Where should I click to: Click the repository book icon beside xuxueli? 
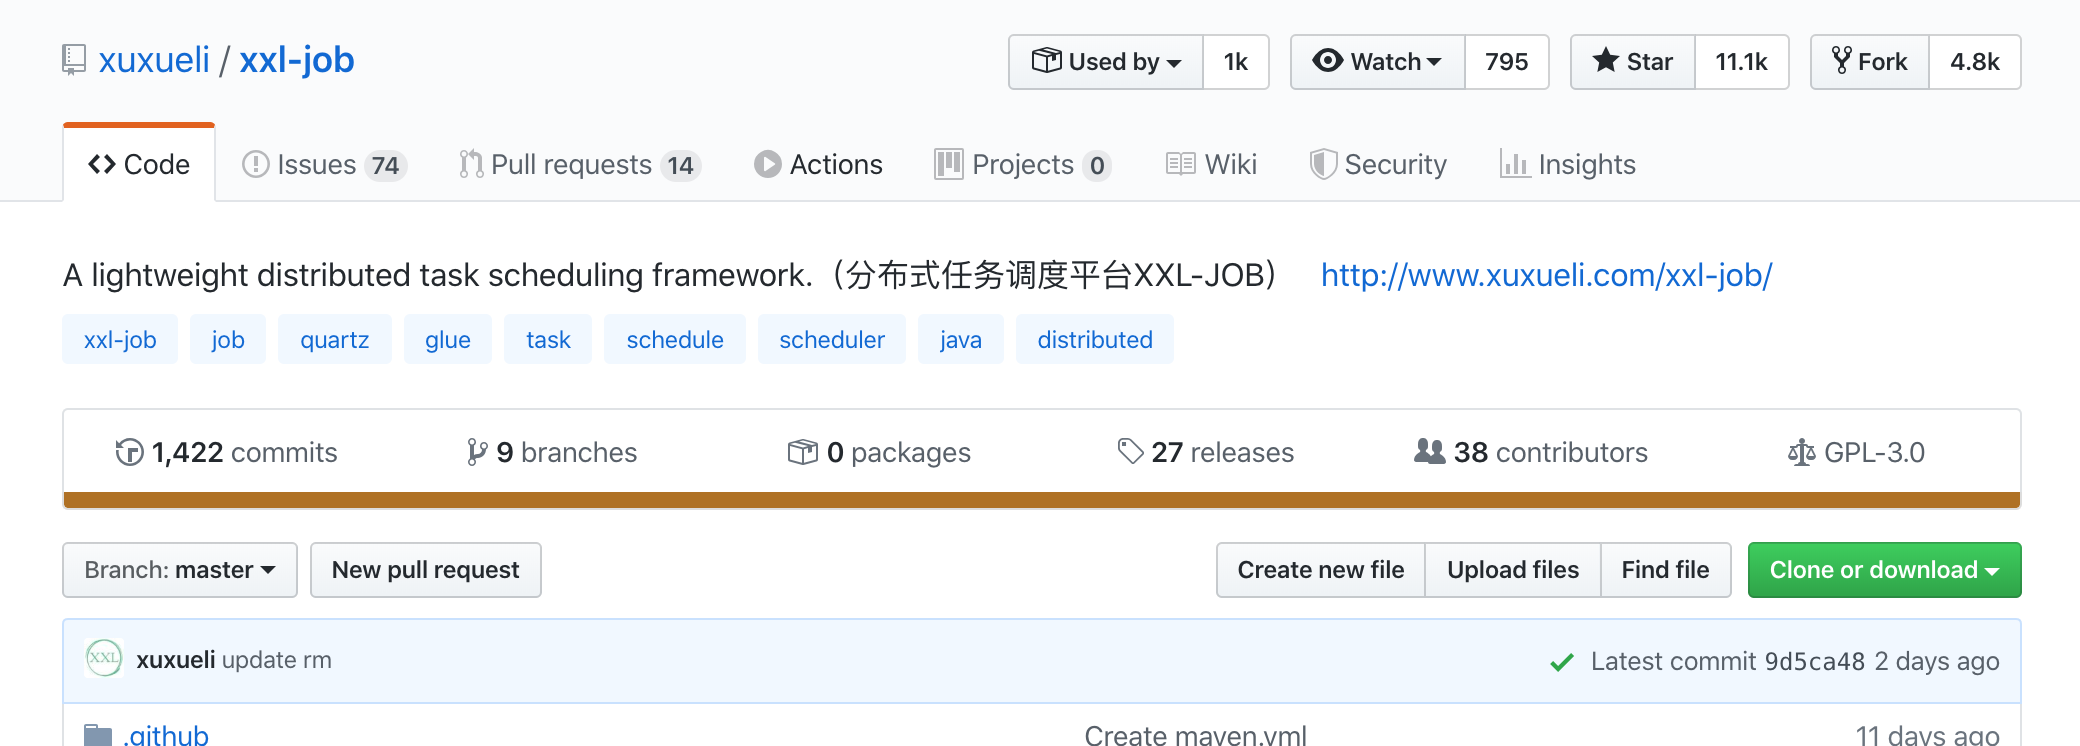pos(73,60)
